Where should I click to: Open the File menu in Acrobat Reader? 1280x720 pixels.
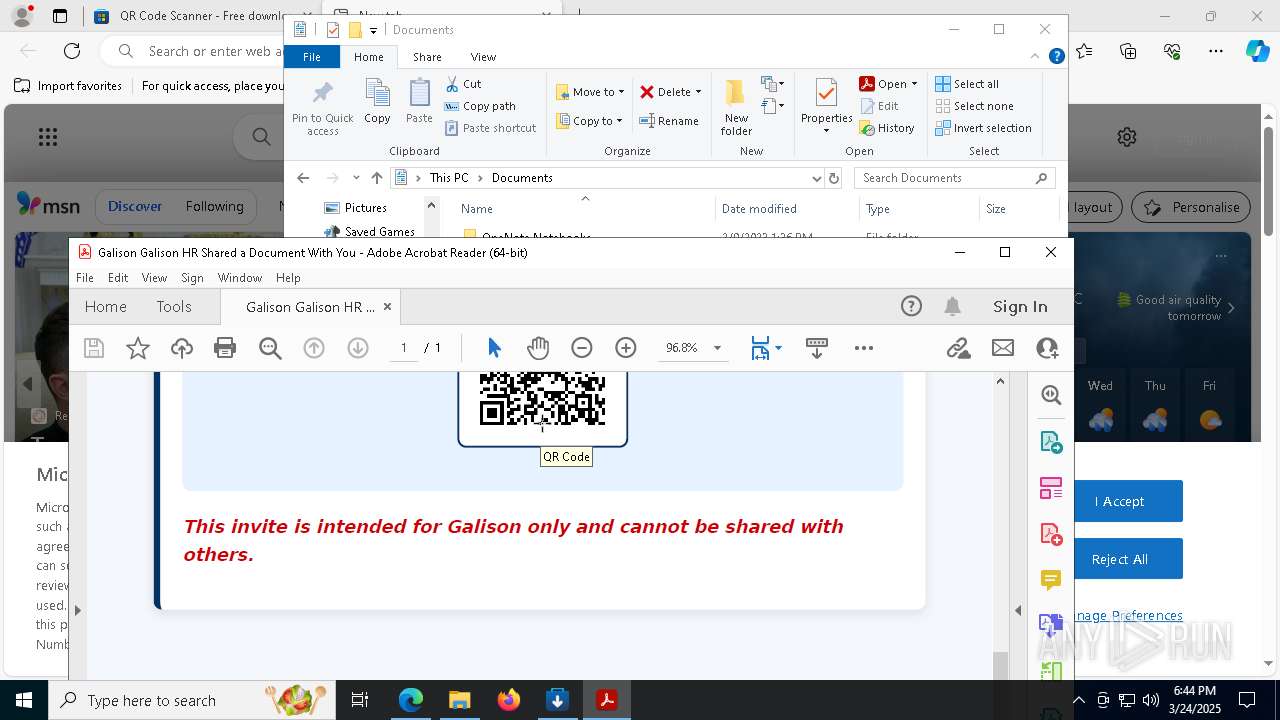[x=85, y=278]
